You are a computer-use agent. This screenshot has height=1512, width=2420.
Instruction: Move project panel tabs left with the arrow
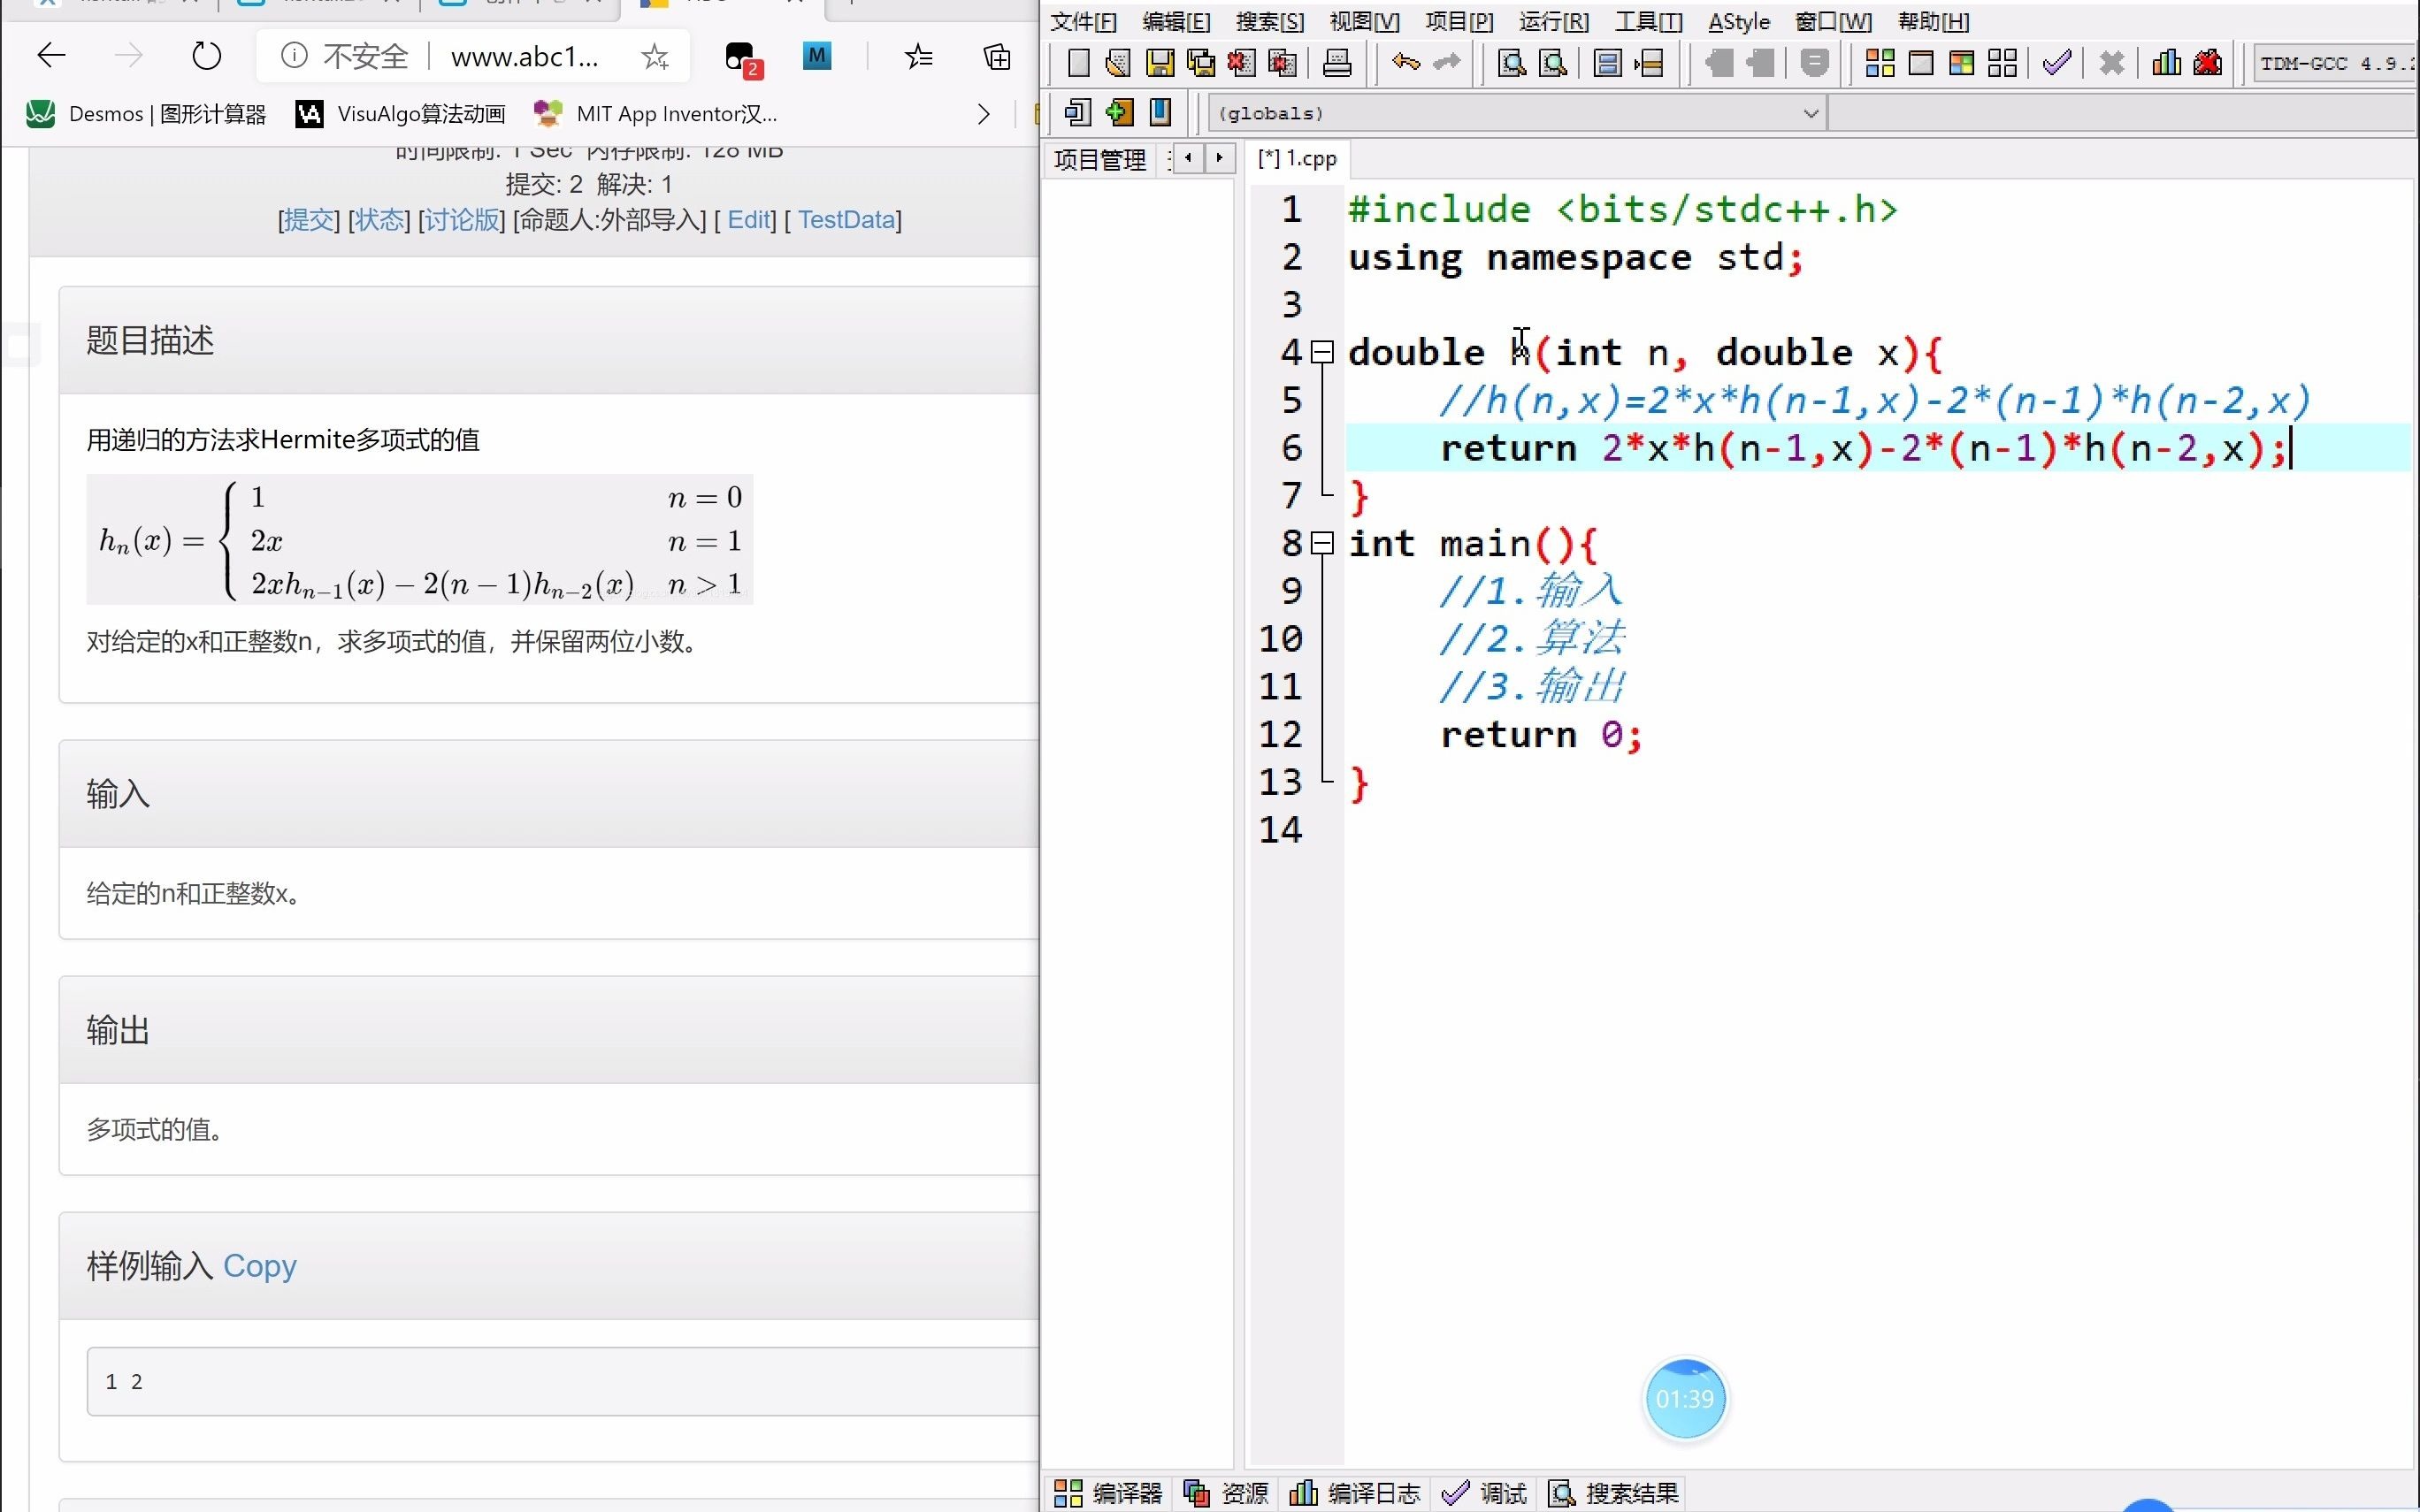pos(1188,158)
